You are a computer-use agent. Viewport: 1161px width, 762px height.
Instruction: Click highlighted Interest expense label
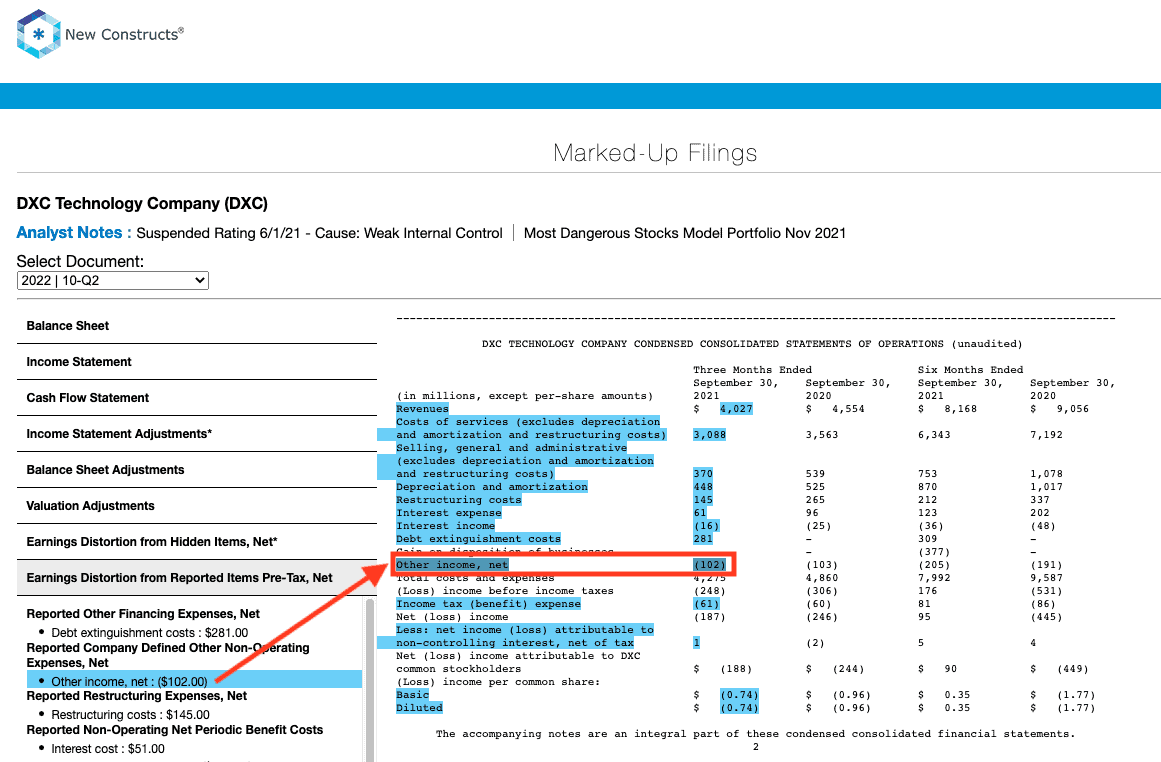(449, 512)
